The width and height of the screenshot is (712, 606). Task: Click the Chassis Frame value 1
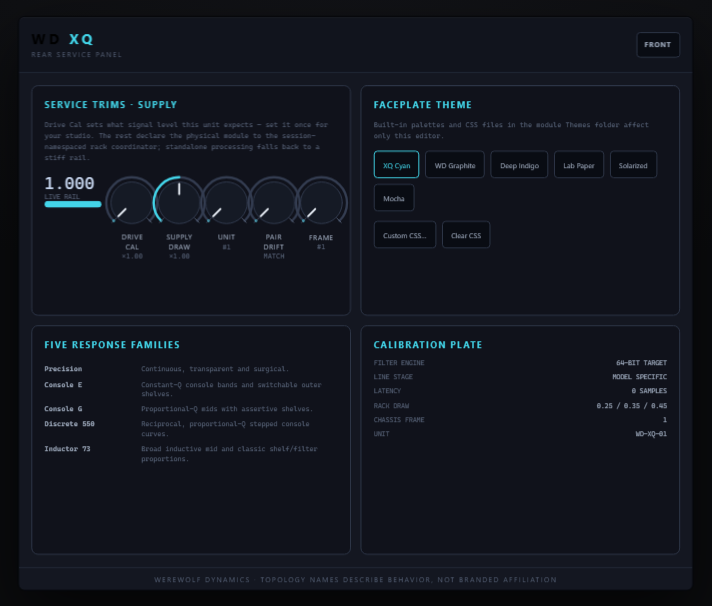(x=665, y=420)
